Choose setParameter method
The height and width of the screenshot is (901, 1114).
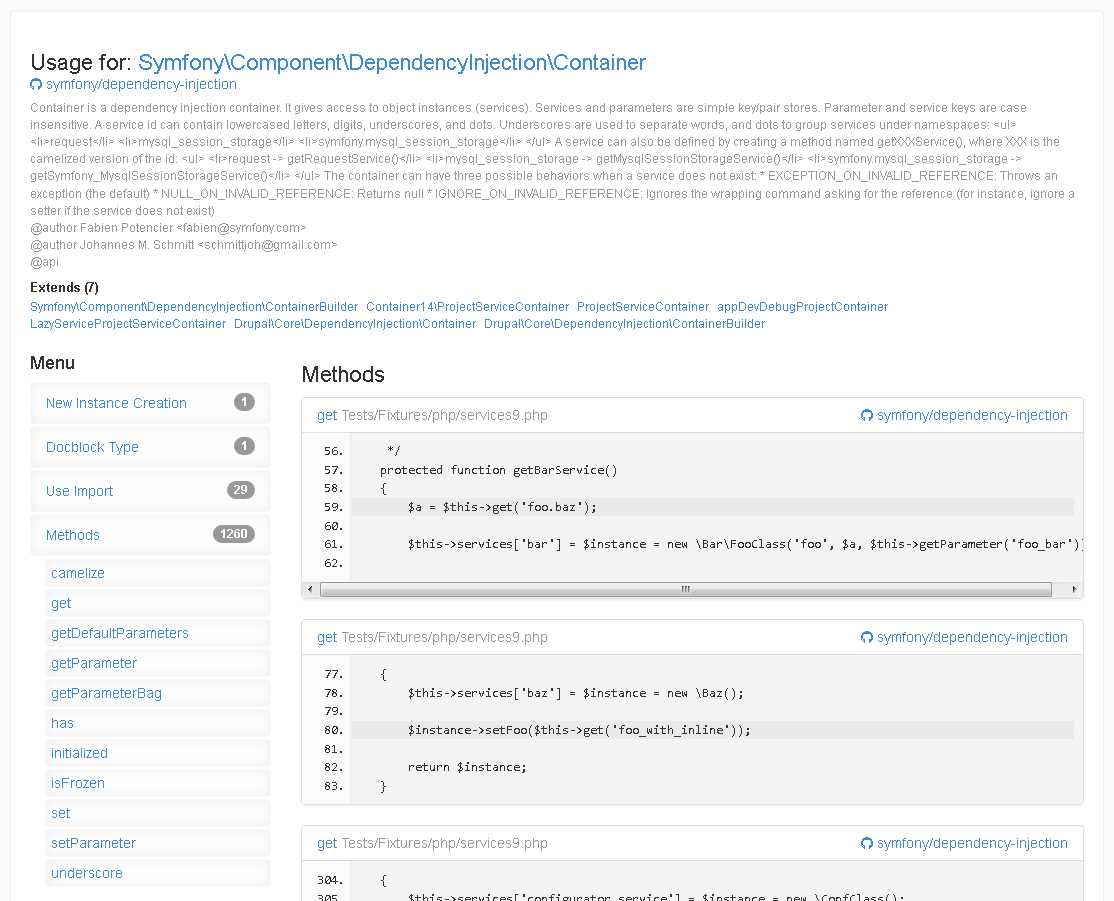coord(158,843)
